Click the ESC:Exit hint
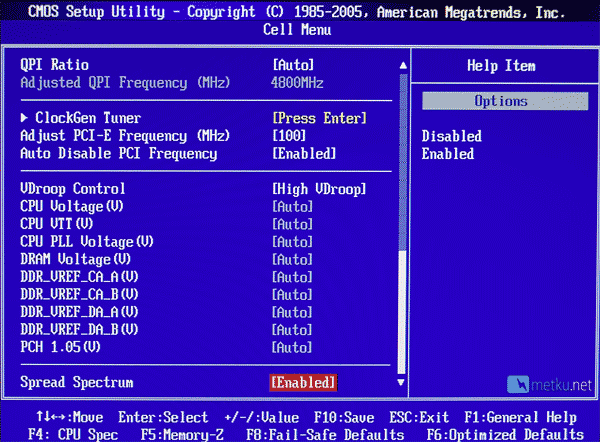Viewport: 600px width, 442px height. click(x=419, y=417)
